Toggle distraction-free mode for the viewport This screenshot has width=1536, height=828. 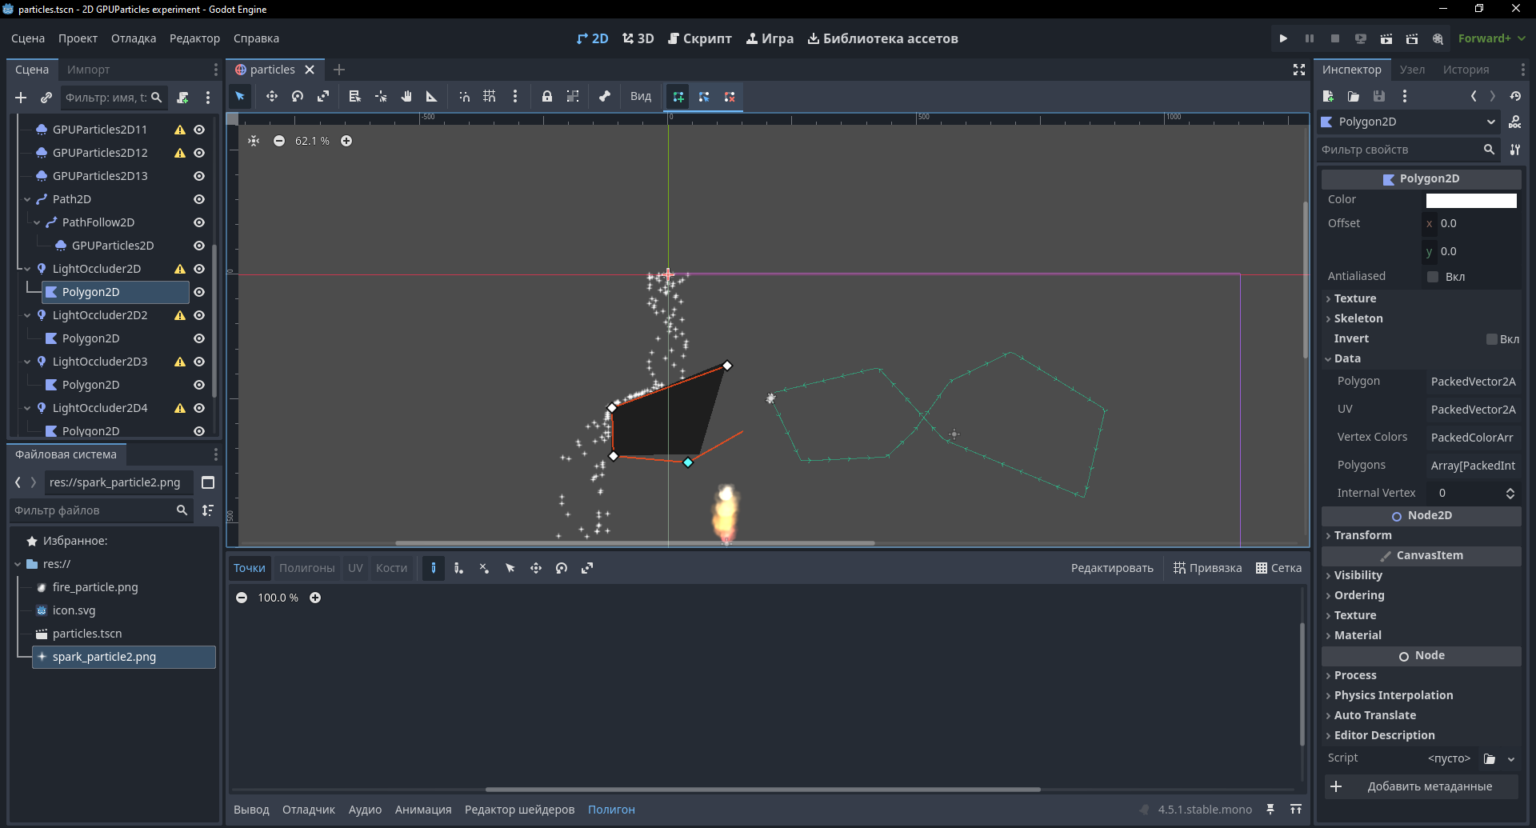(x=1299, y=70)
